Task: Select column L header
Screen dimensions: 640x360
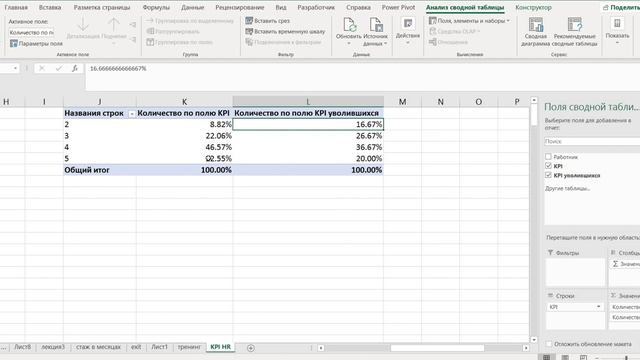Action: pos(308,102)
